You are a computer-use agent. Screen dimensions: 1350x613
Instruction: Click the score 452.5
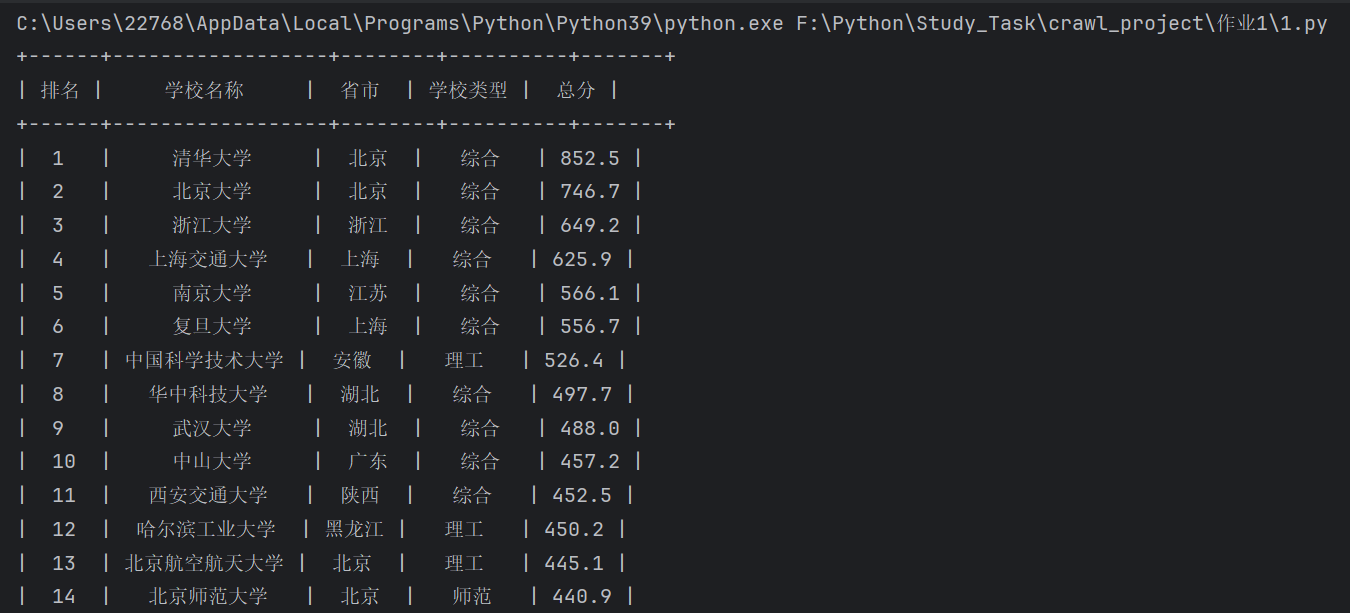582,495
